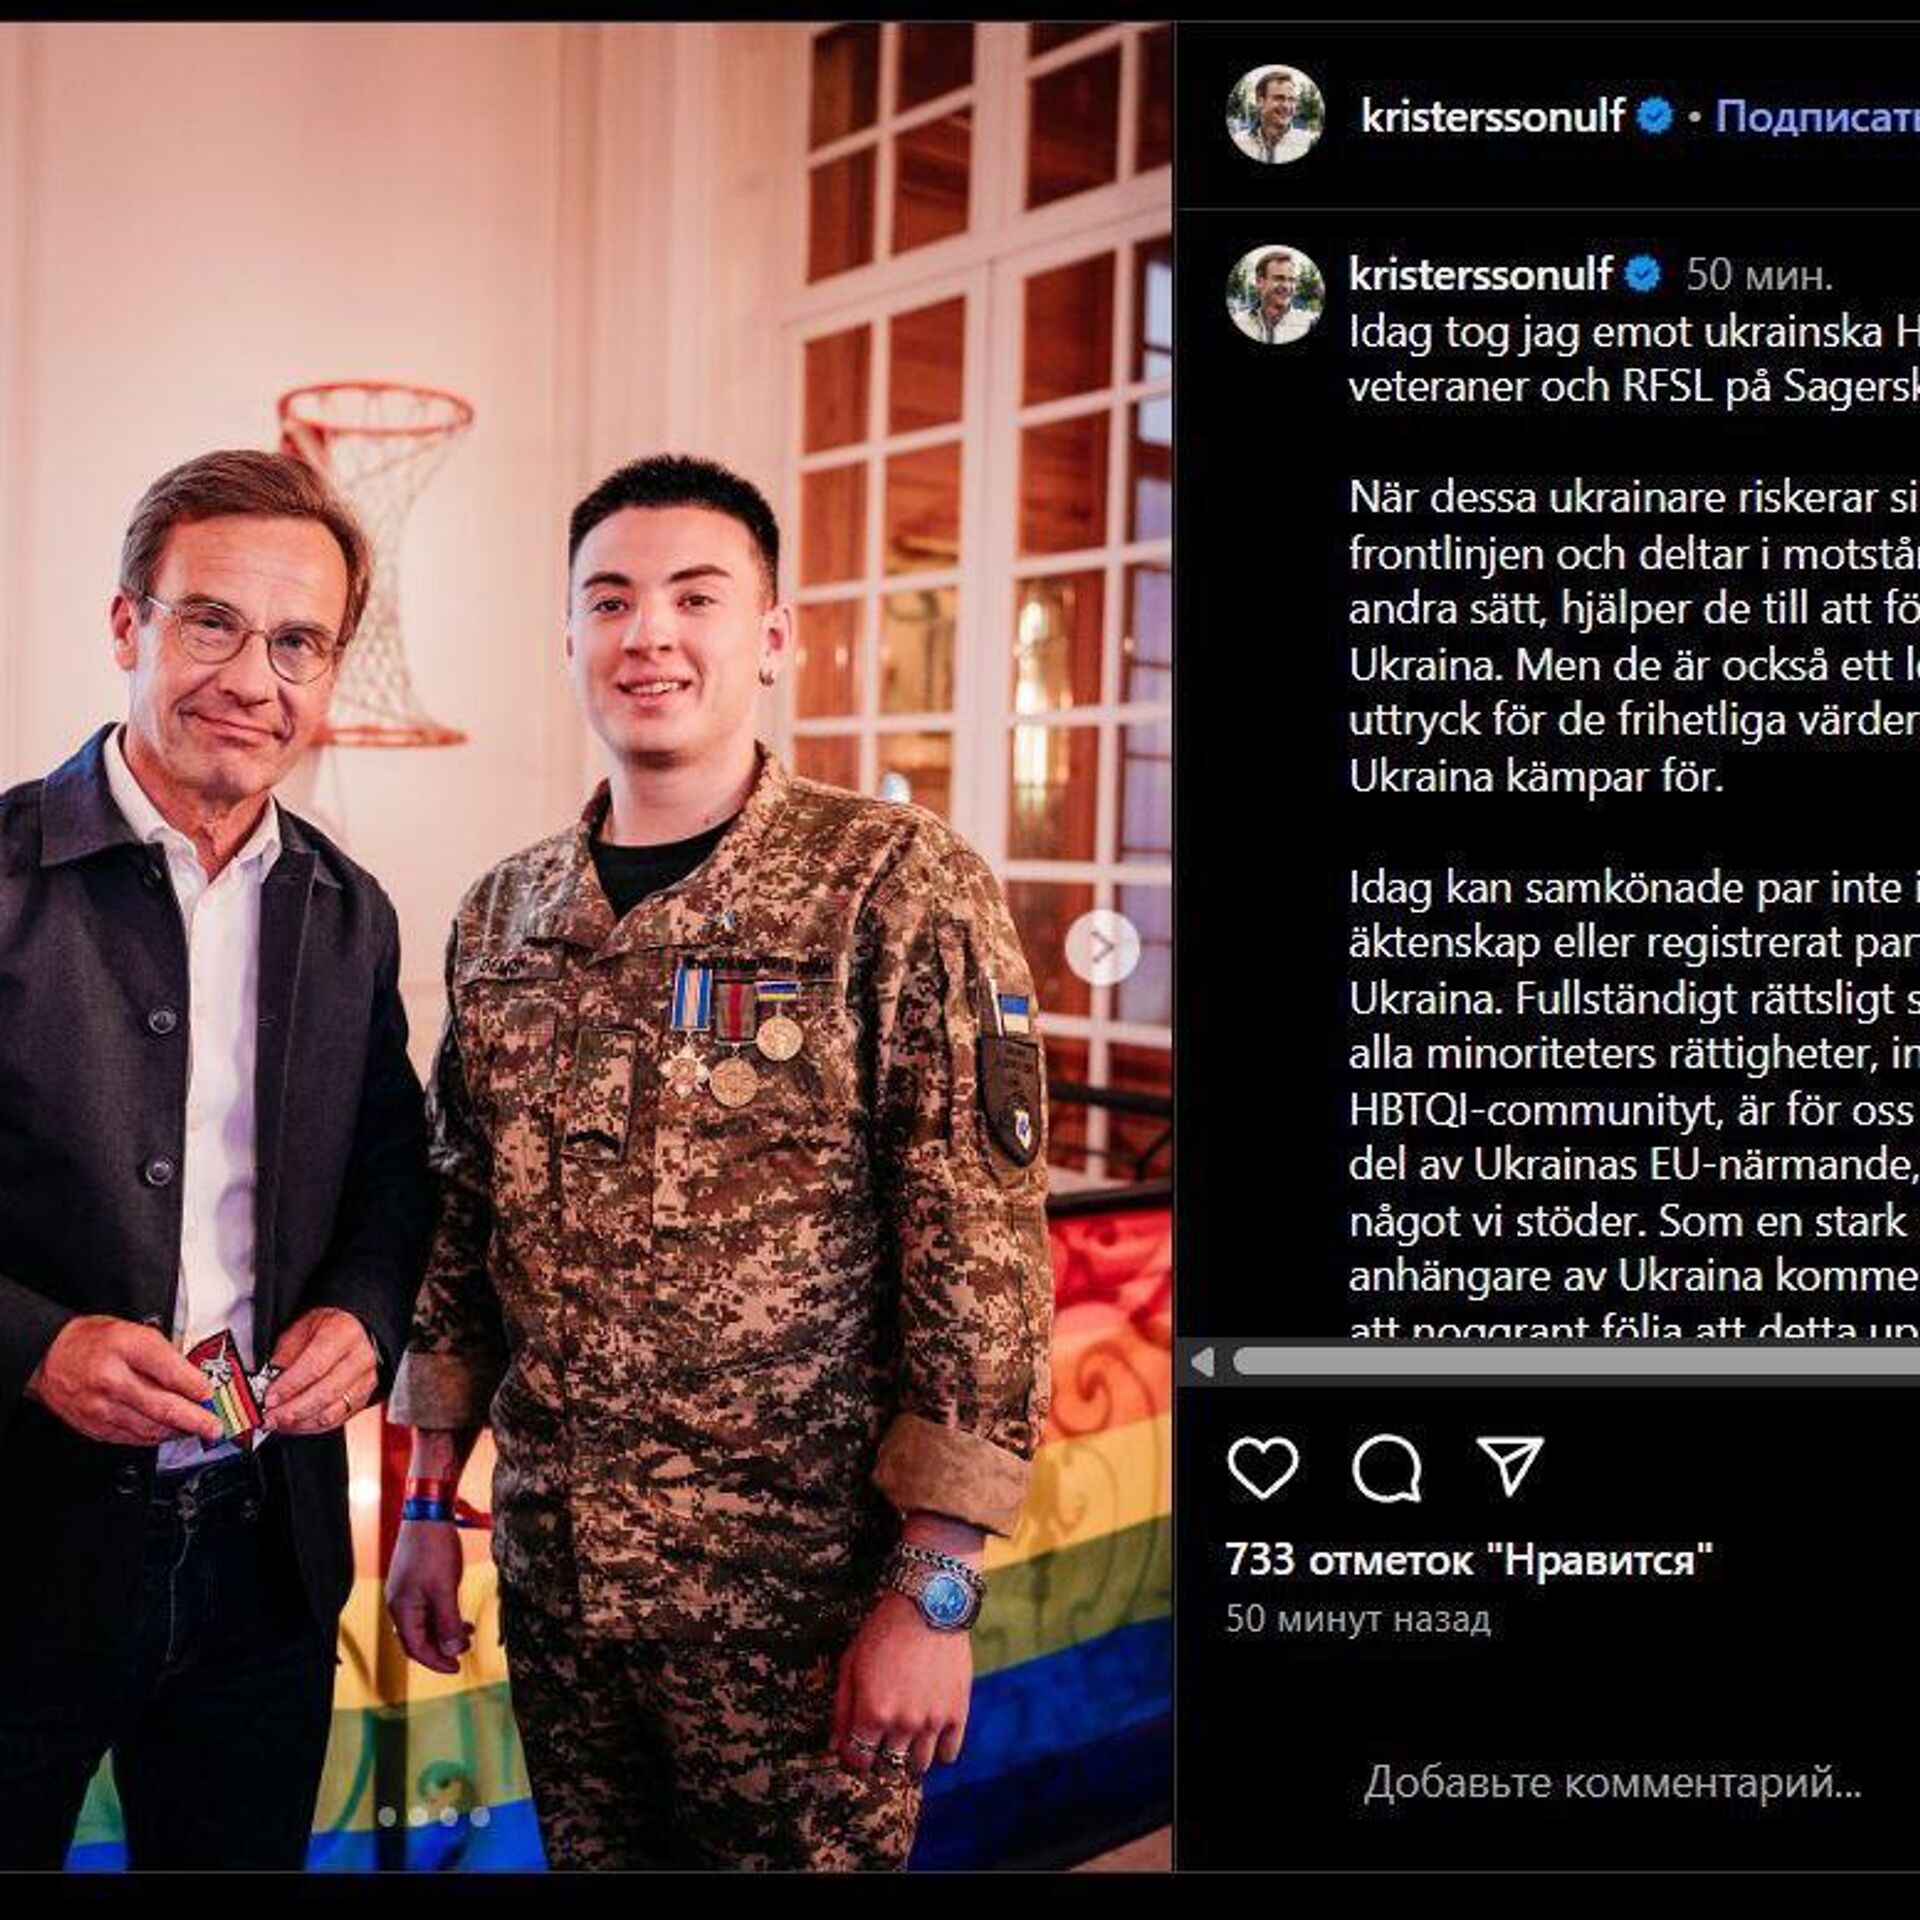This screenshot has height=1920, width=1920.
Task: Jump to the third carousel dot
Action: (x=449, y=1816)
